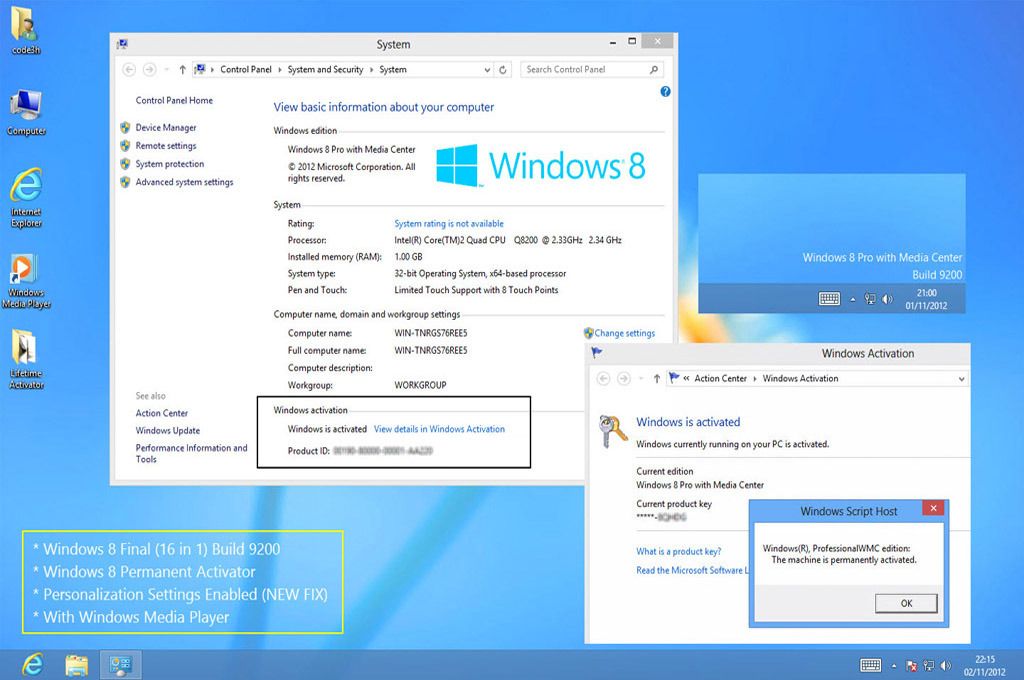Expand the arrow after System and Security
The height and width of the screenshot is (680, 1024).
pyautogui.click(x=371, y=69)
